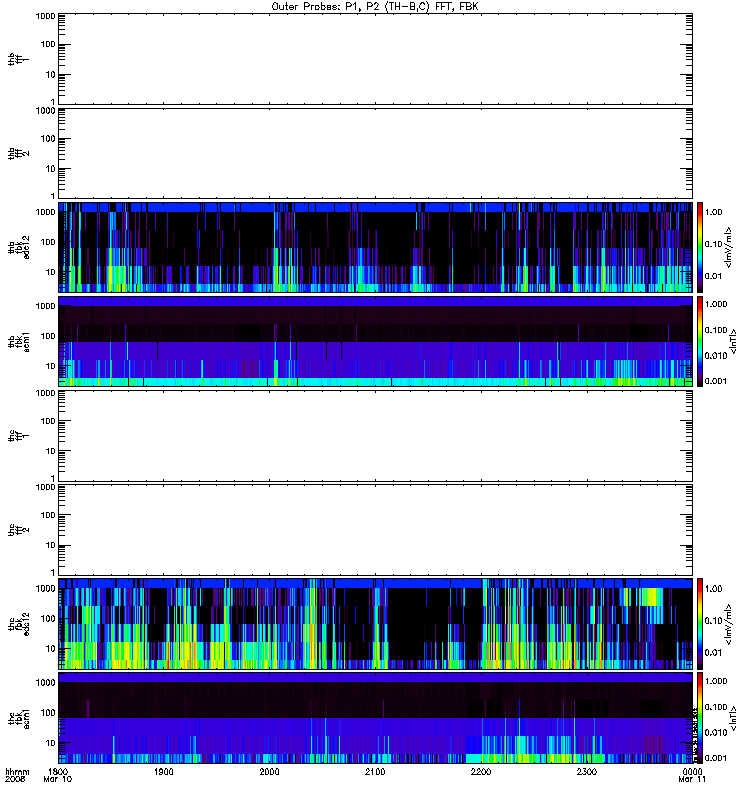Screen dimensions: 750x800
Task: Click '0.100' on the thb scm1 color bar
Action: (x=716, y=330)
